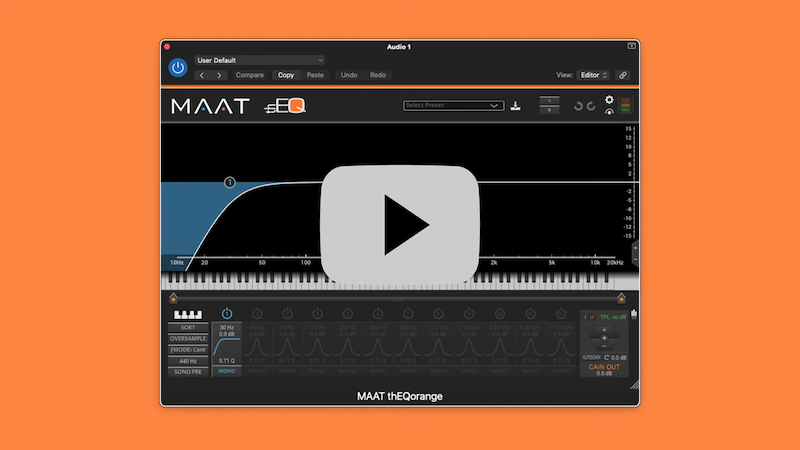
Task: Click the piano keyboard strip below the graph
Action: click(399, 281)
